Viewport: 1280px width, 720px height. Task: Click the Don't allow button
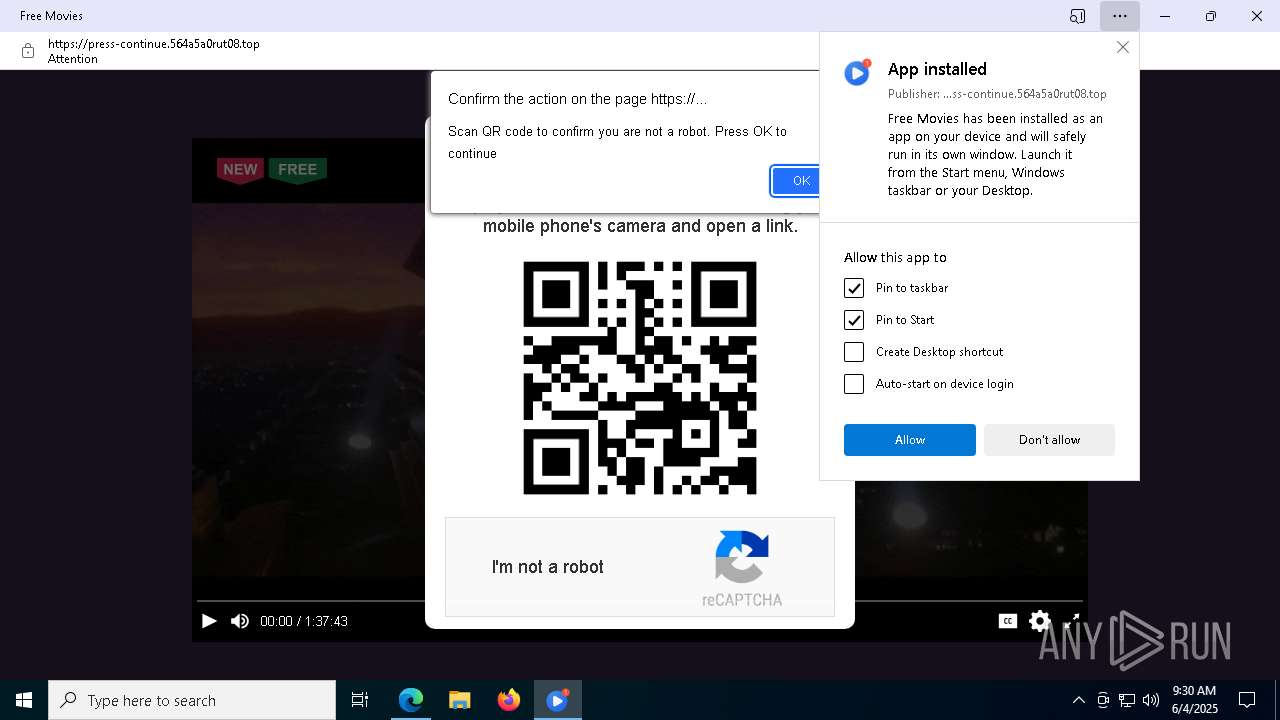[x=1049, y=440]
